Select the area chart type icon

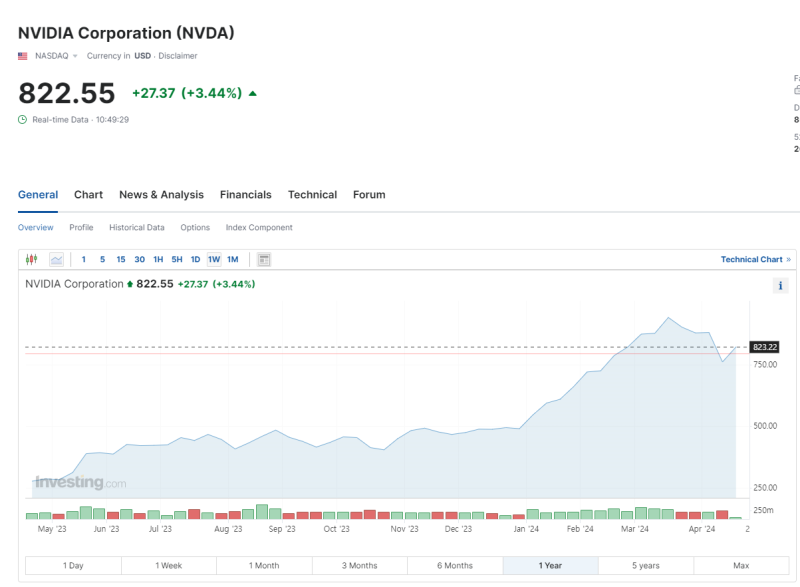click(56, 260)
